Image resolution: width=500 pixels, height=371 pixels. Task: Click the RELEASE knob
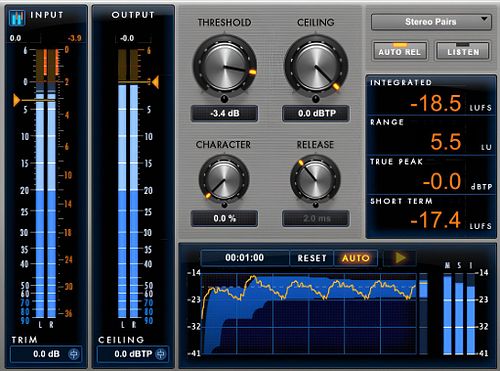(x=315, y=179)
